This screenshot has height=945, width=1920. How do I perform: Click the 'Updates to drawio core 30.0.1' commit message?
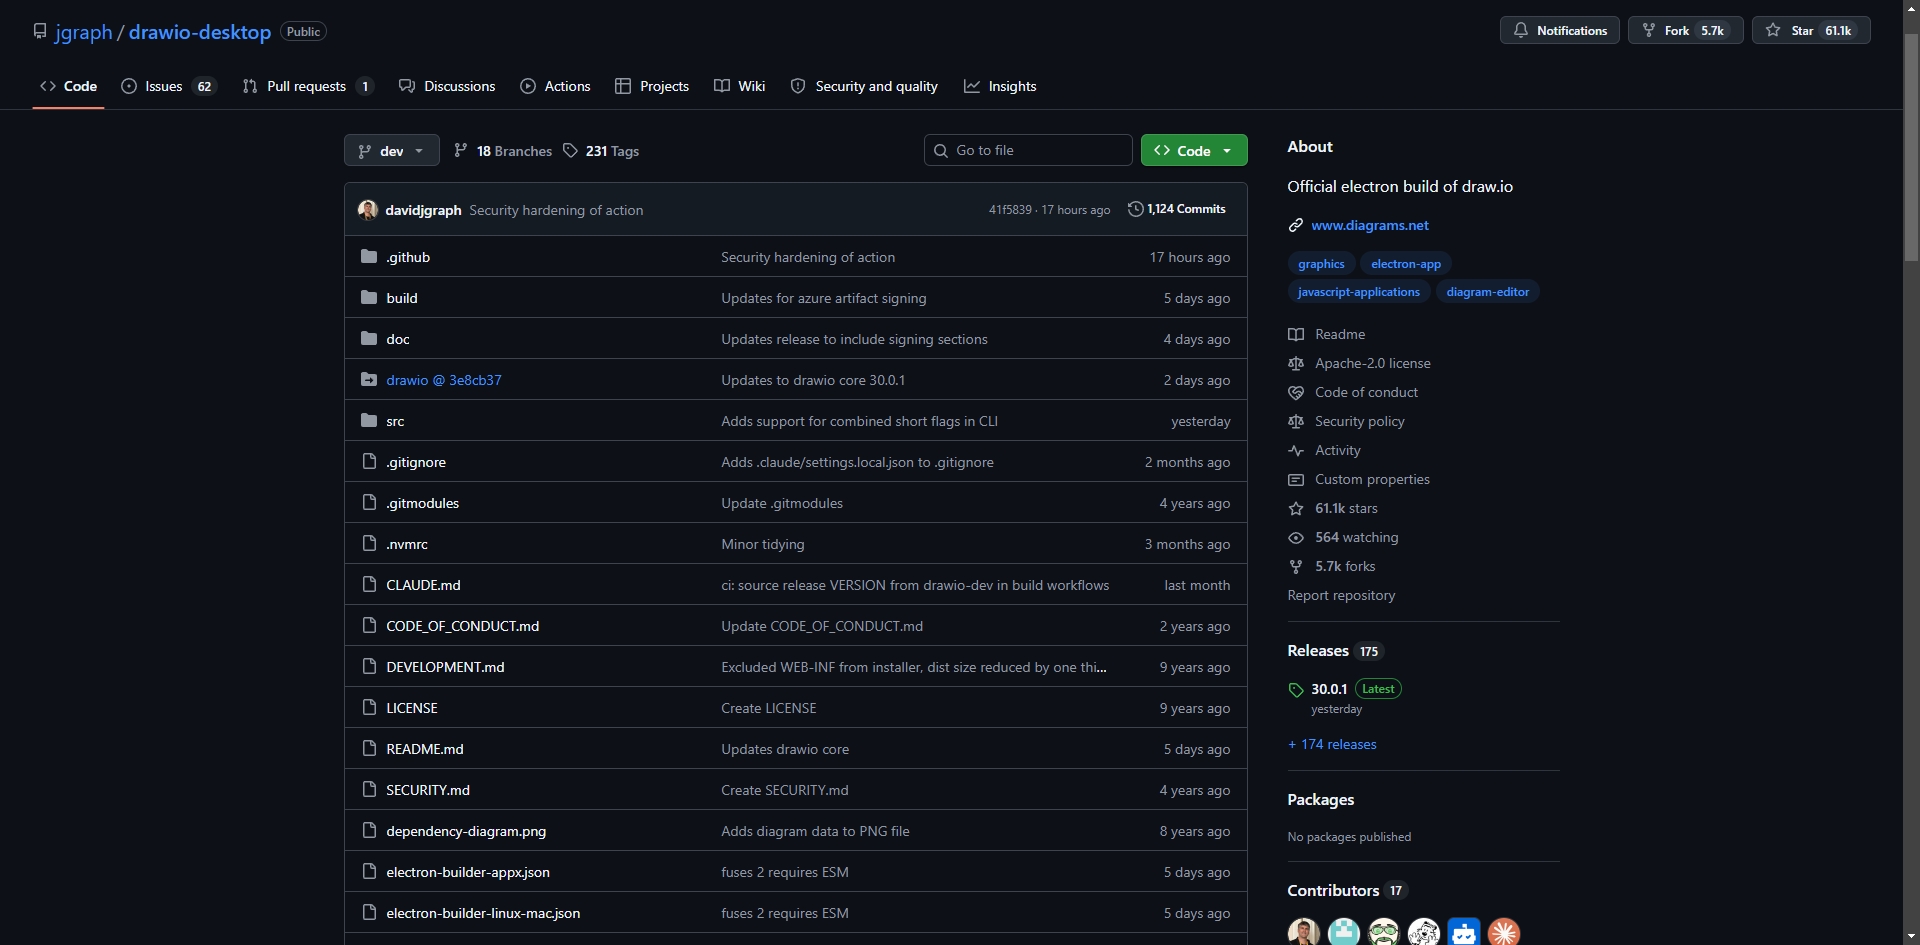813,380
